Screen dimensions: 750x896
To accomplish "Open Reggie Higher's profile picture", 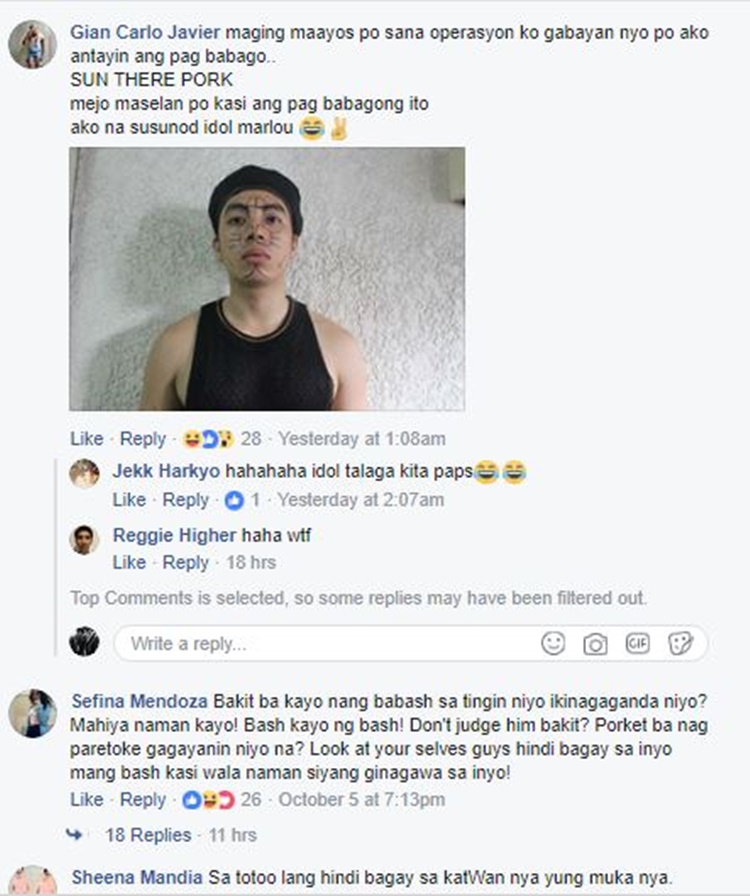I will coord(84,539).
